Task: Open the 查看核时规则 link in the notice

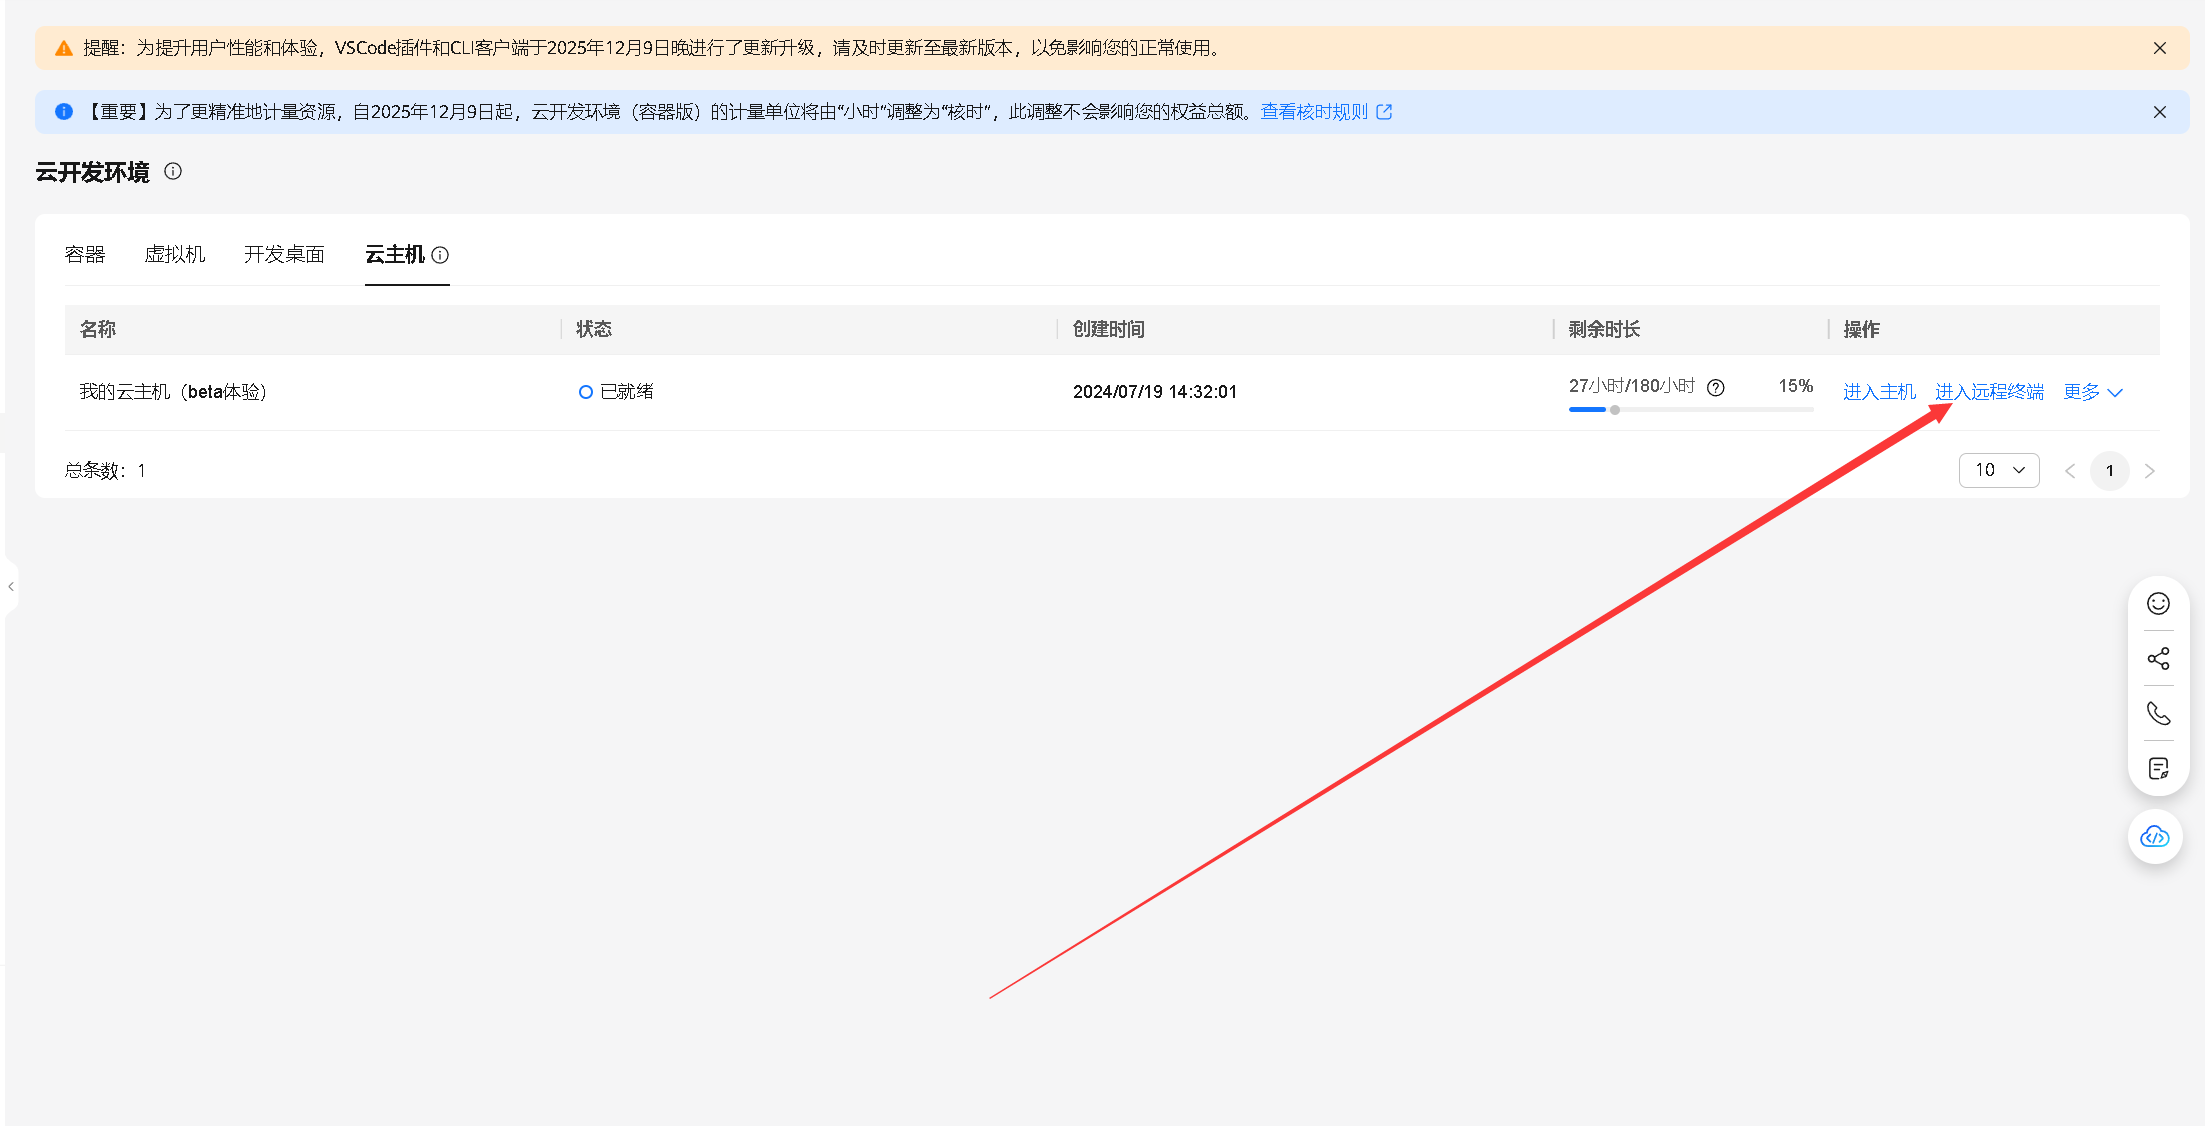Action: click(1315, 111)
